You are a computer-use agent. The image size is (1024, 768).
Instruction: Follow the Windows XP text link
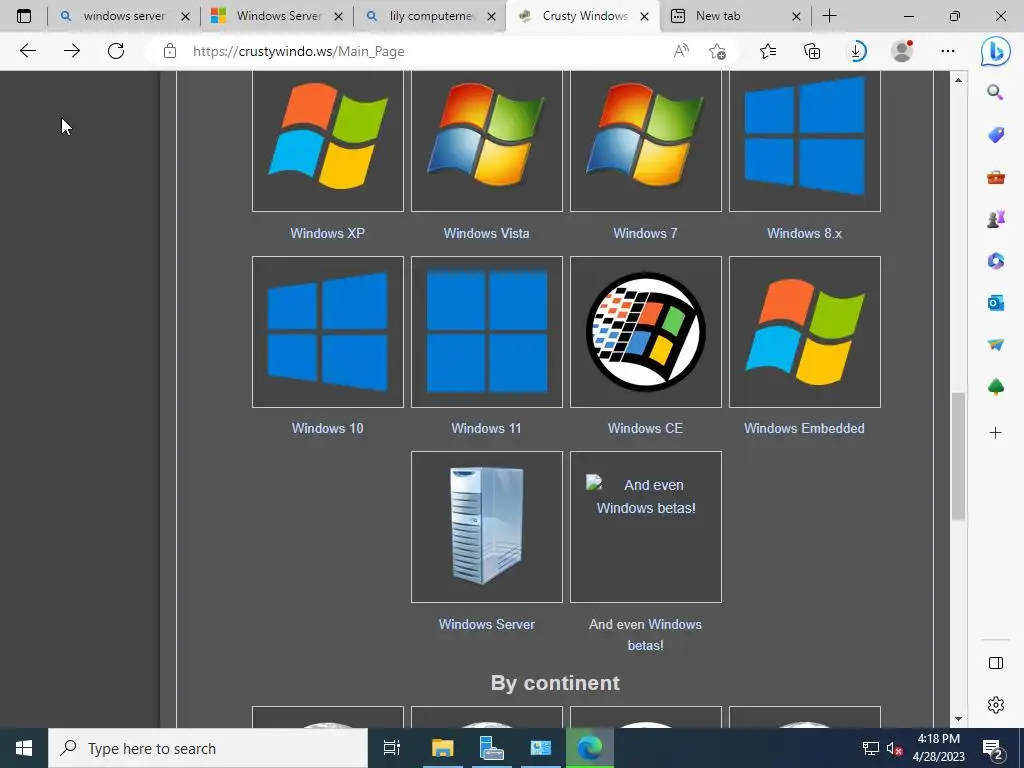(x=328, y=233)
